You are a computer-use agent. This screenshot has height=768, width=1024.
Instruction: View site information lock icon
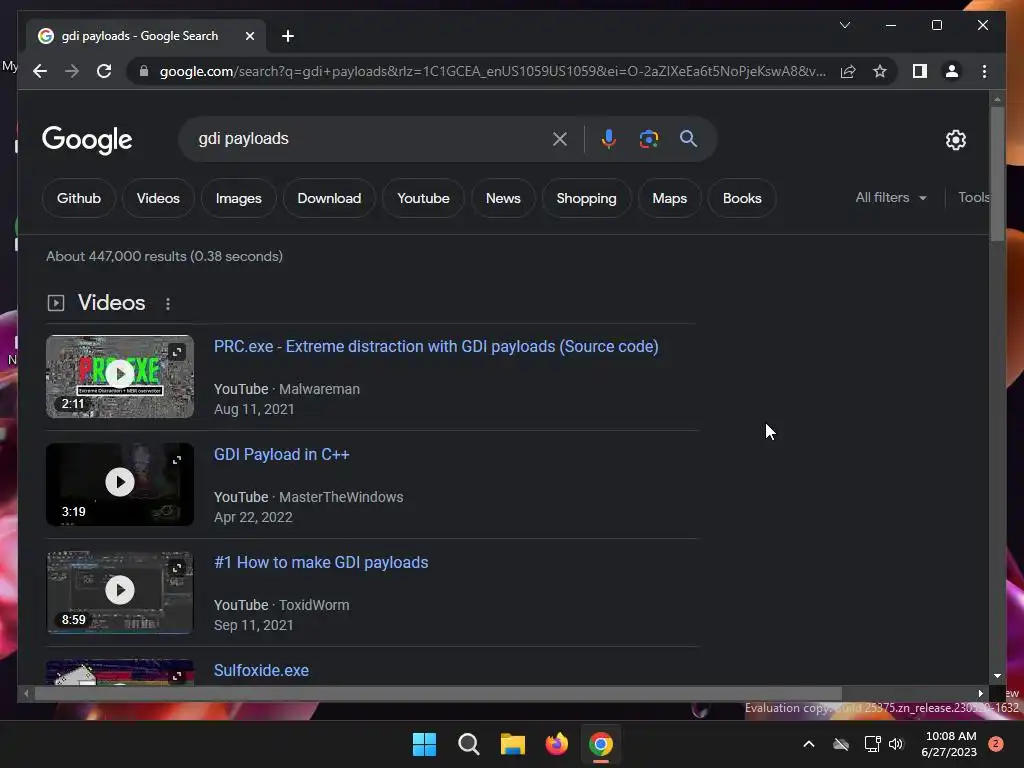point(144,71)
